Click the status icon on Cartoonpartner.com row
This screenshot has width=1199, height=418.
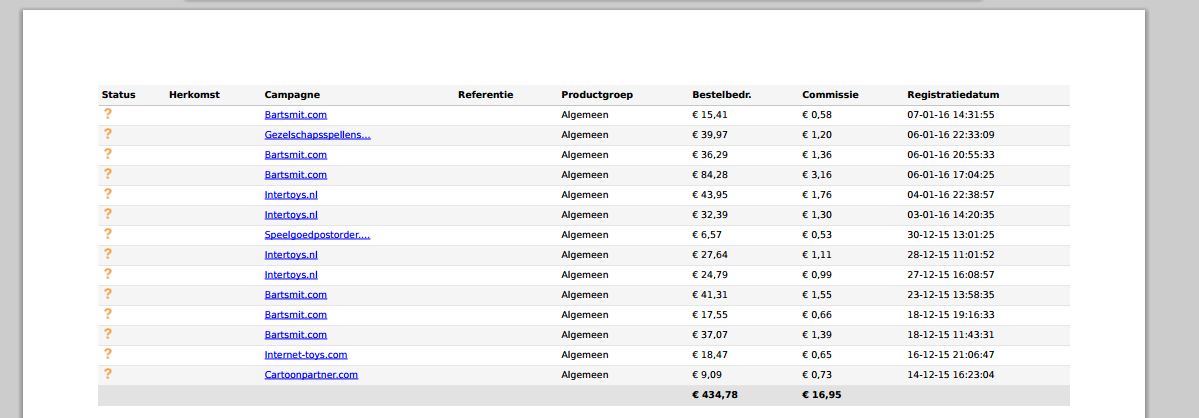[108, 374]
